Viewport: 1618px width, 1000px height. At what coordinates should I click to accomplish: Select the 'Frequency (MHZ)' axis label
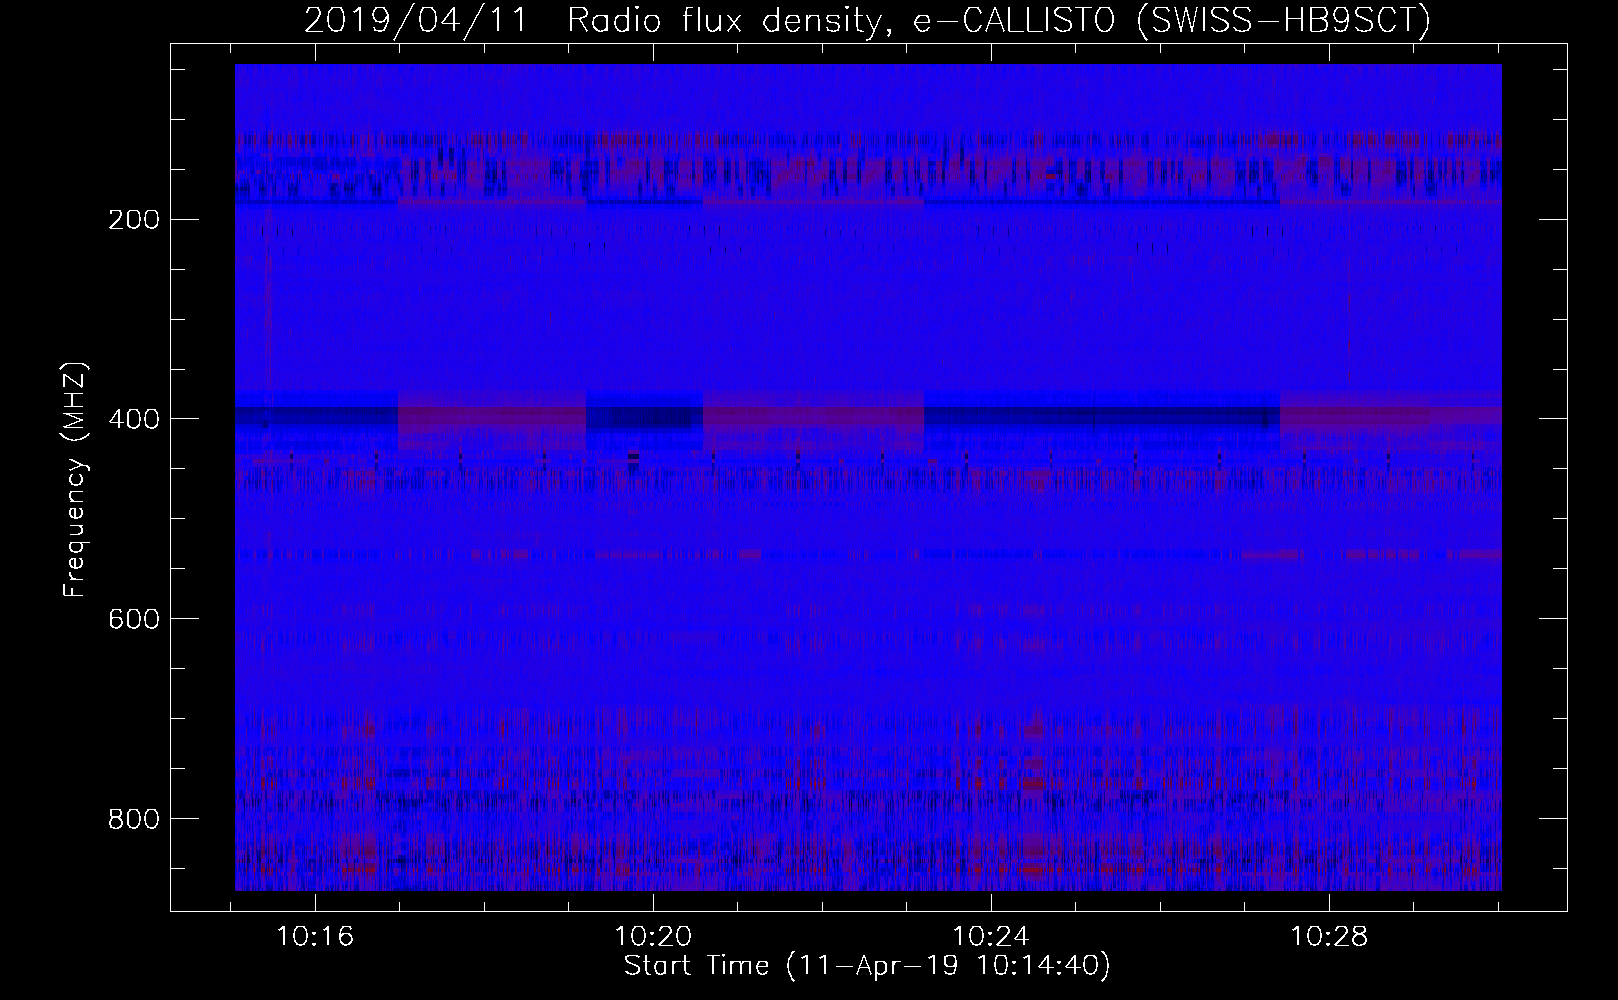coord(74,479)
